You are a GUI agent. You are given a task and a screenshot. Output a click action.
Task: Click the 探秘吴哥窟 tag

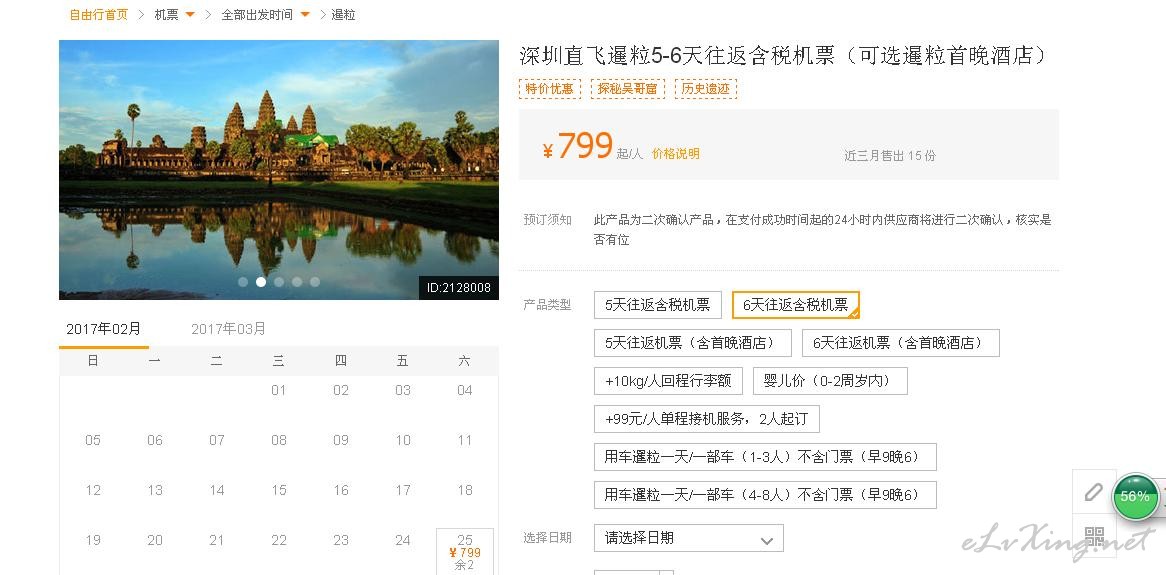pos(628,89)
